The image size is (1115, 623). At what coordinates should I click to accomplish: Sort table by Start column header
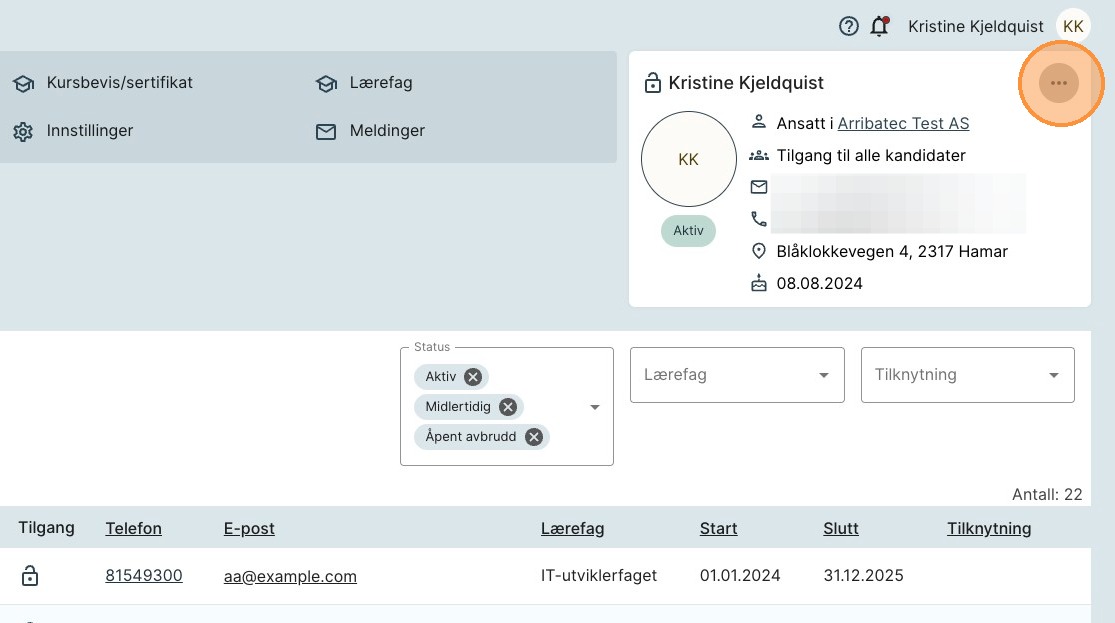click(718, 529)
